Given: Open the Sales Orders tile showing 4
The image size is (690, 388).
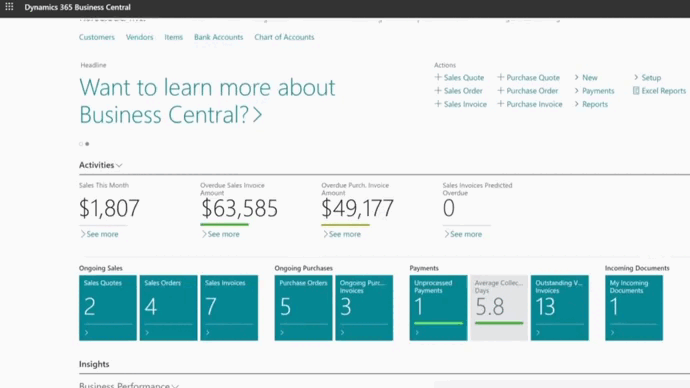Looking at the screenshot, I should (169, 308).
